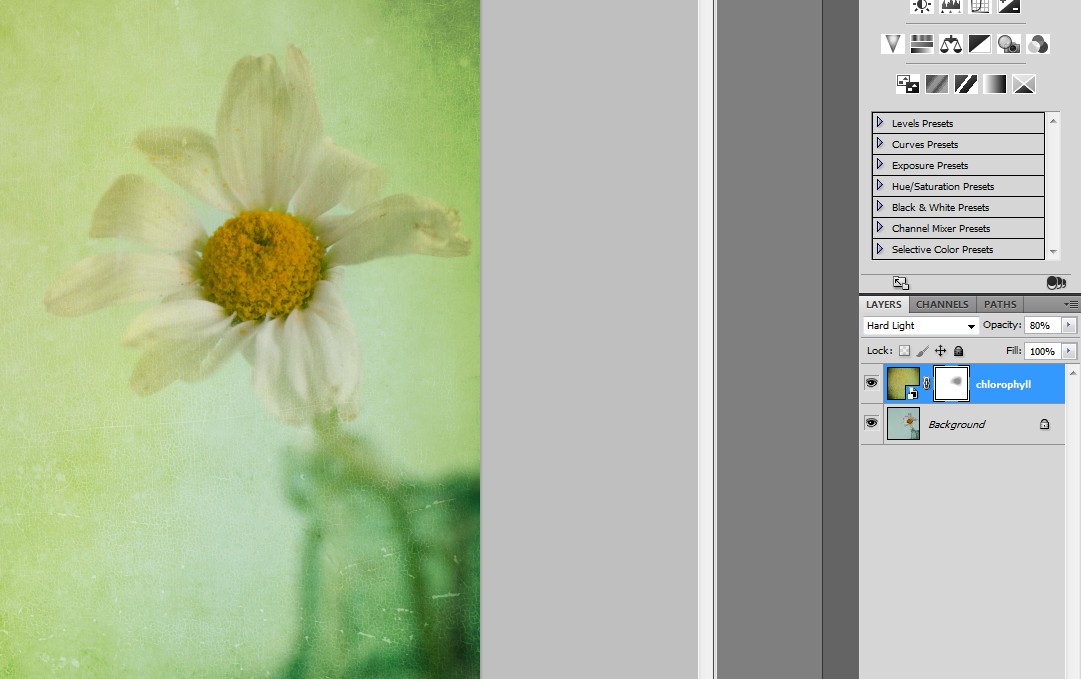Image resolution: width=1081 pixels, height=679 pixels.
Task: Select the Vibrance adjustment icon
Action: pos(892,43)
